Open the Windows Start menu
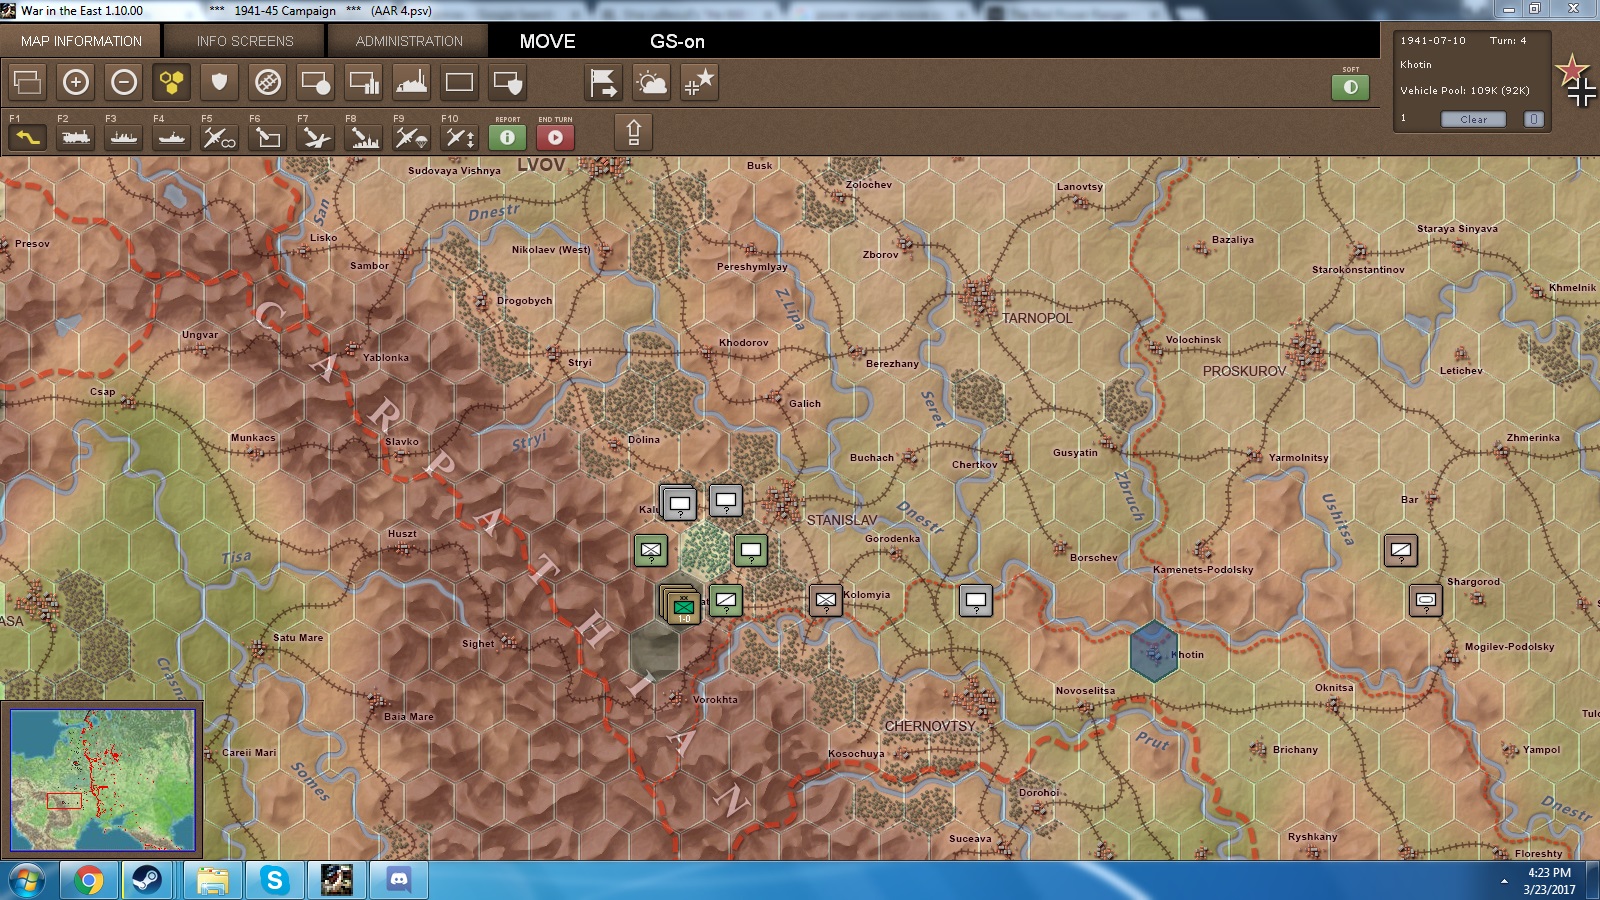 pos(27,881)
